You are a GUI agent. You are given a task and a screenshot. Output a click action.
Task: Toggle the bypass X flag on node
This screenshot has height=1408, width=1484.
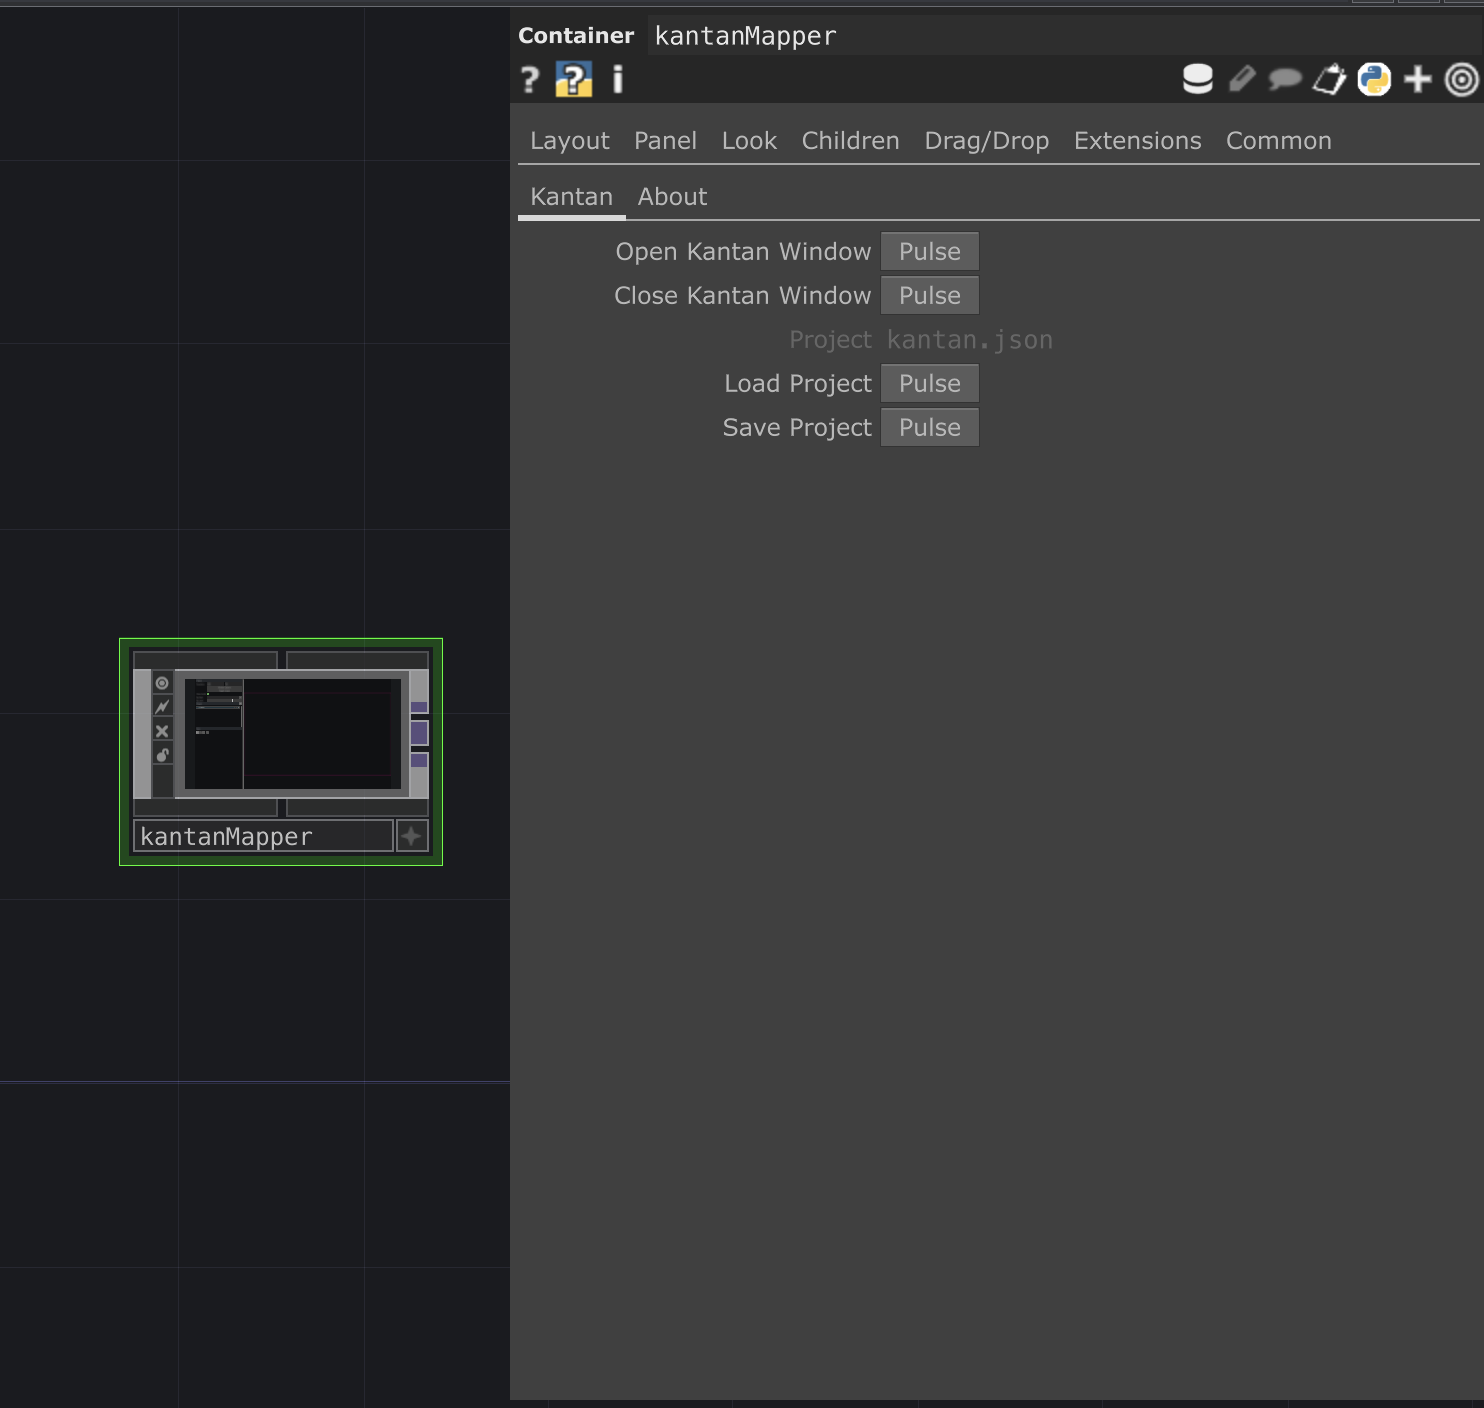point(162,731)
